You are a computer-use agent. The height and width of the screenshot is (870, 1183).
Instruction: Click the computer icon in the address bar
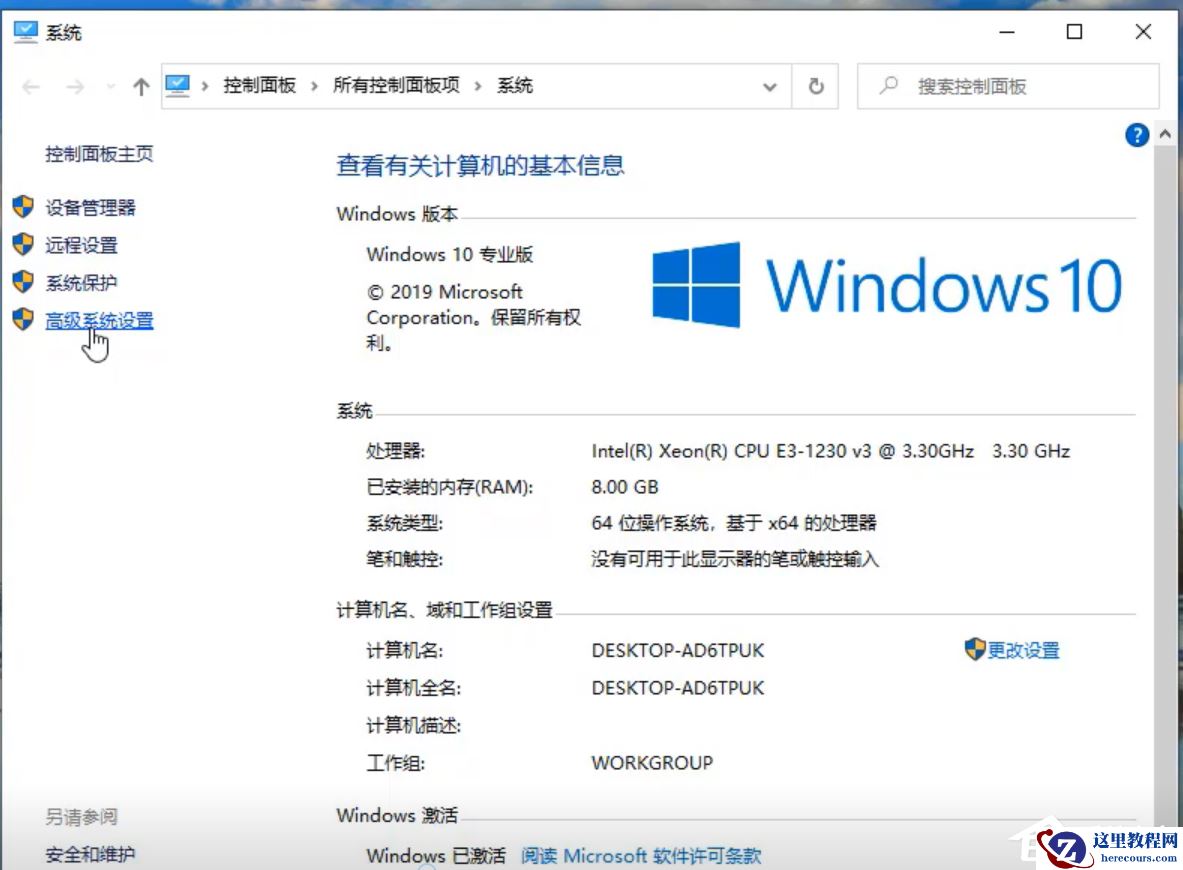(180, 86)
